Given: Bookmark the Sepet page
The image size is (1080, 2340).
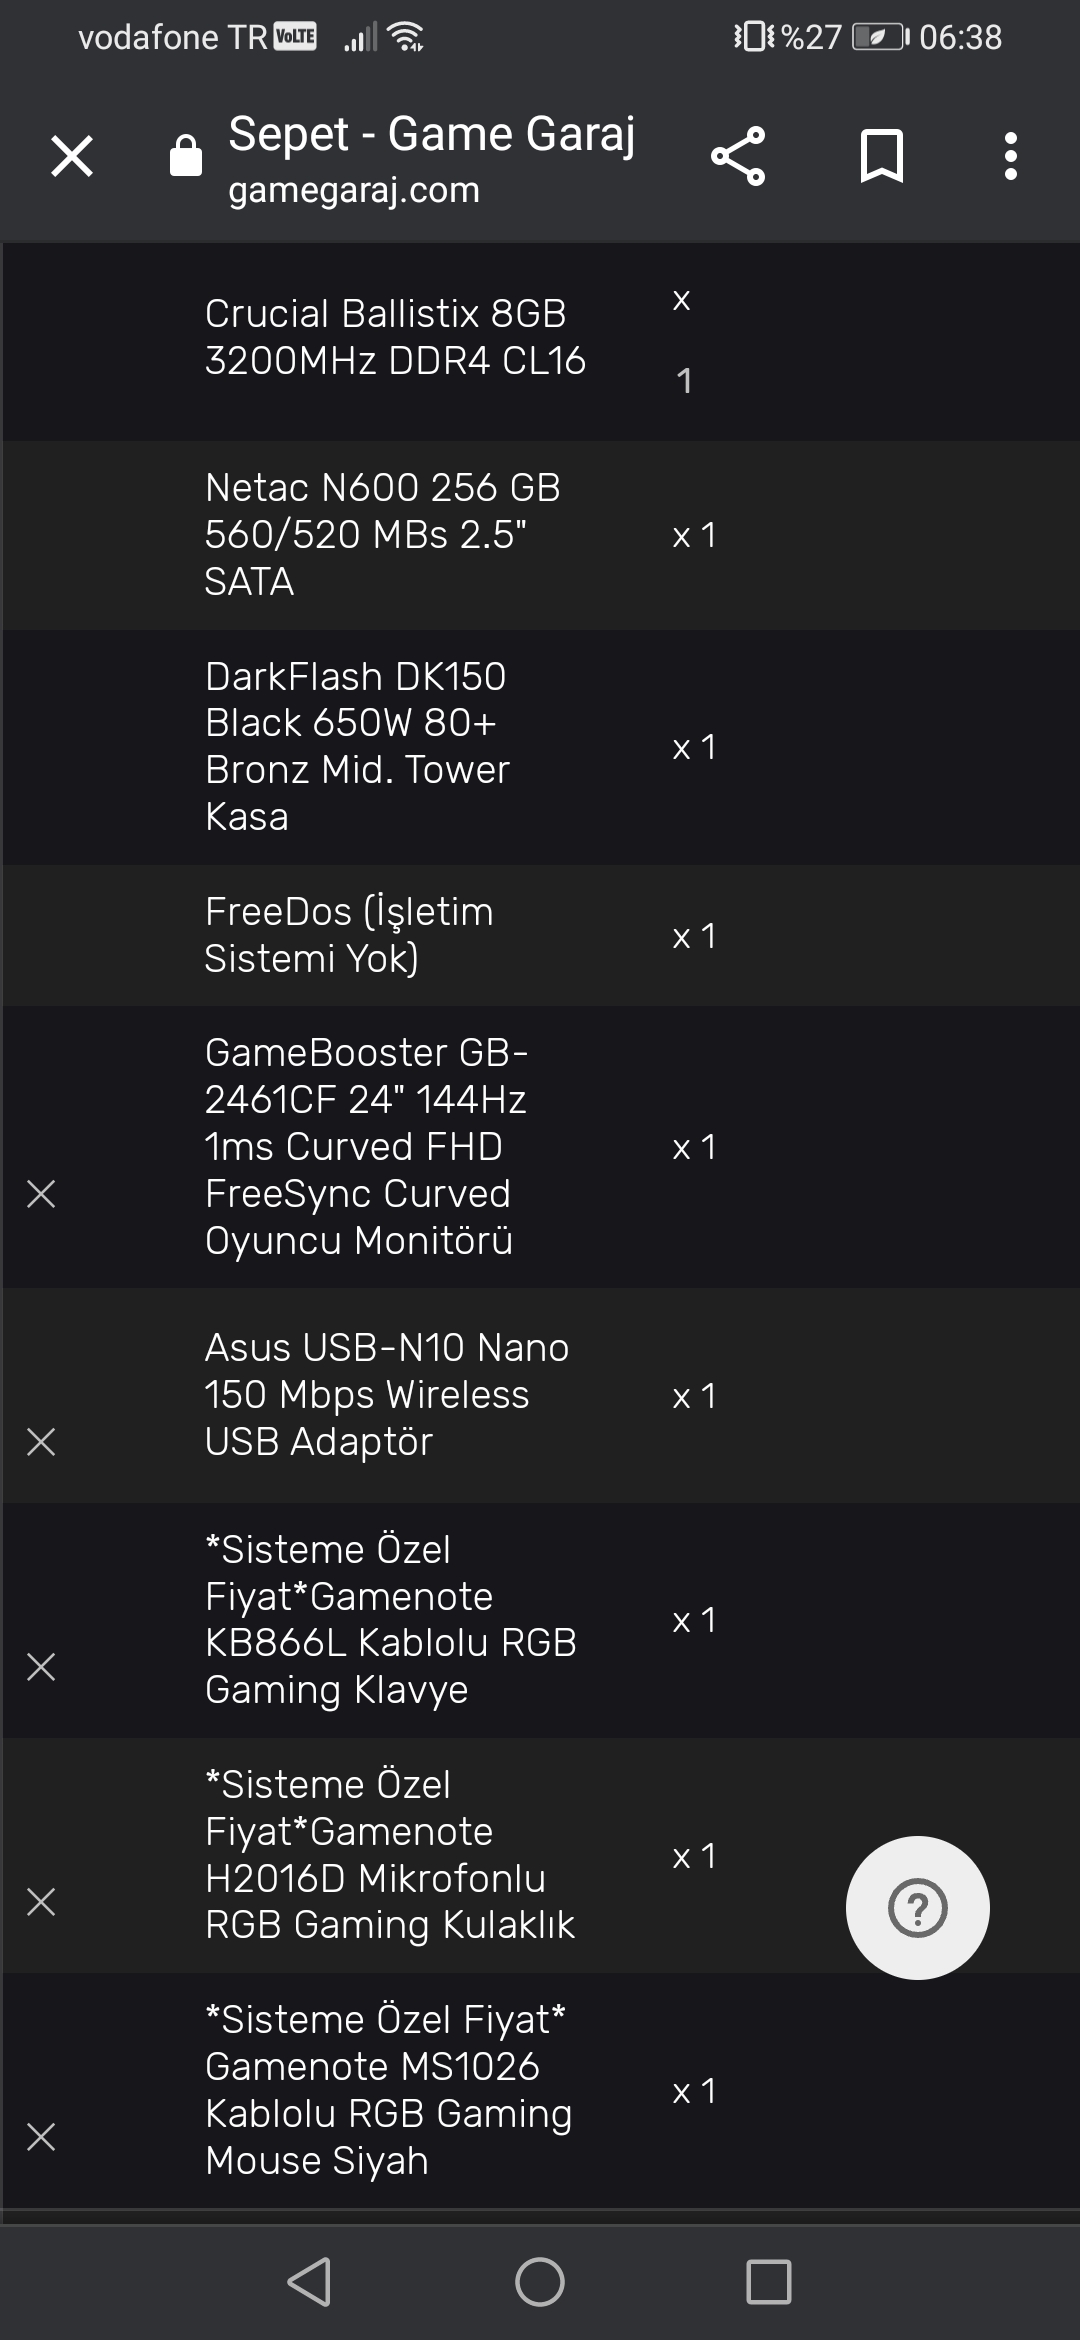Looking at the screenshot, I should (x=881, y=156).
